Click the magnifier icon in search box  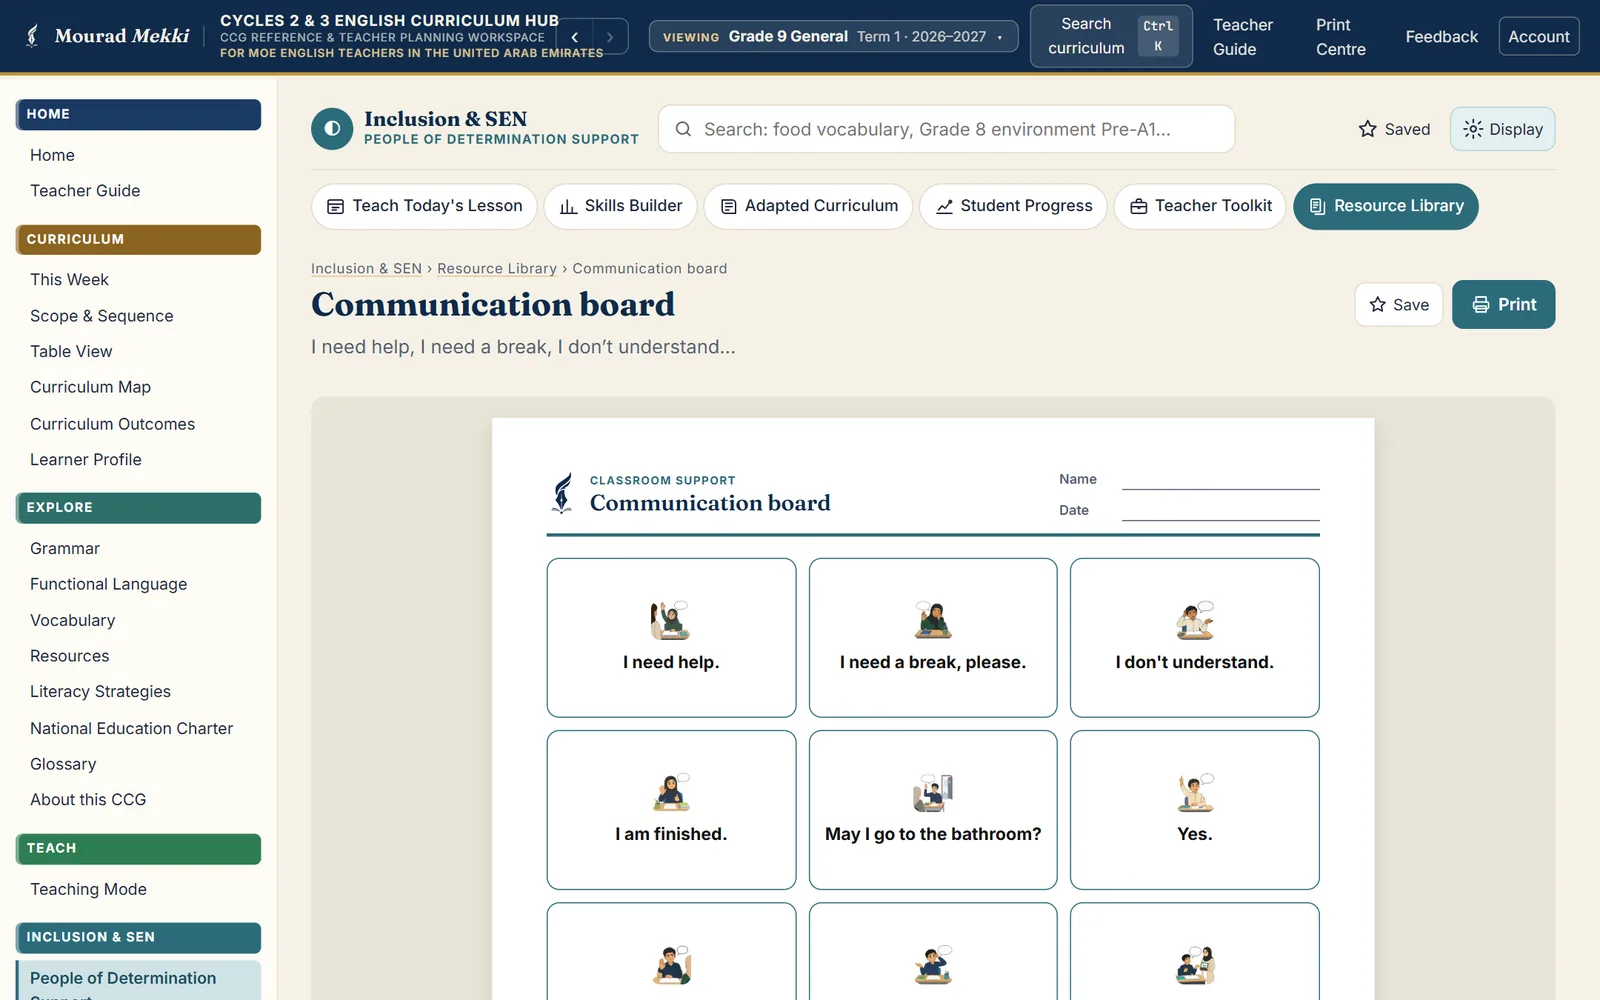[684, 129]
